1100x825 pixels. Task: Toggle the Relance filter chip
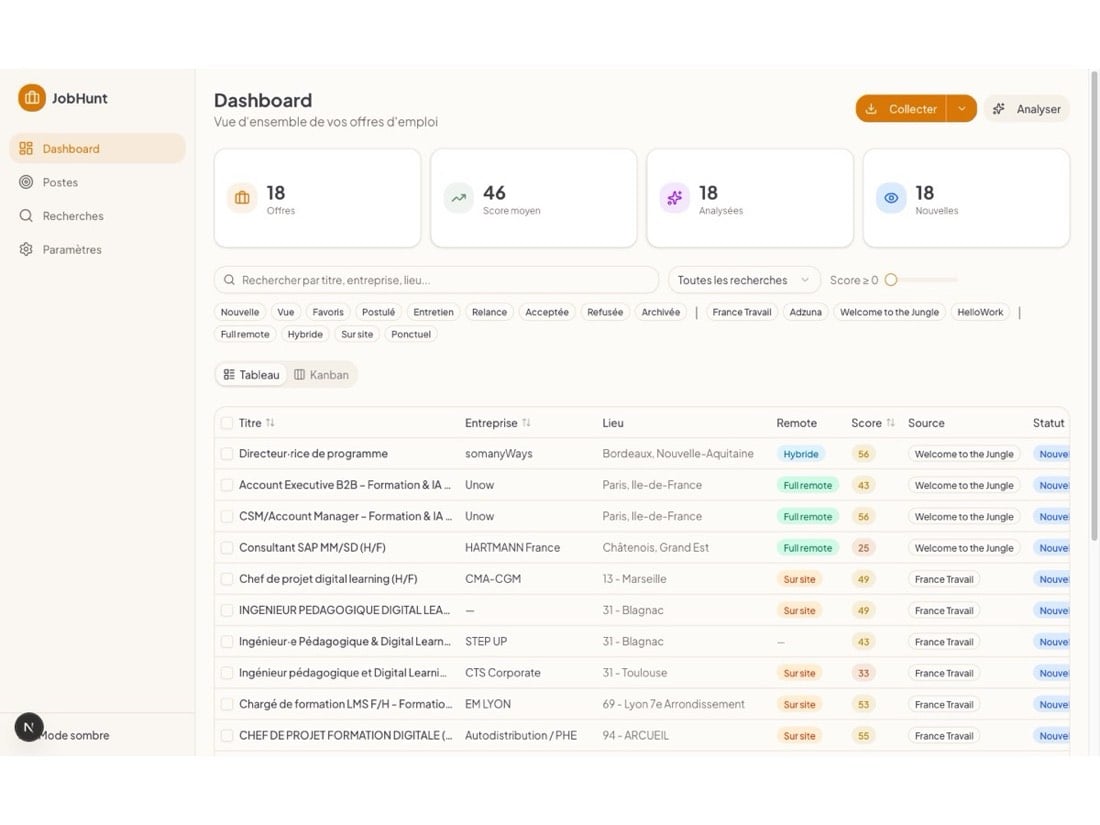[489, 312]
